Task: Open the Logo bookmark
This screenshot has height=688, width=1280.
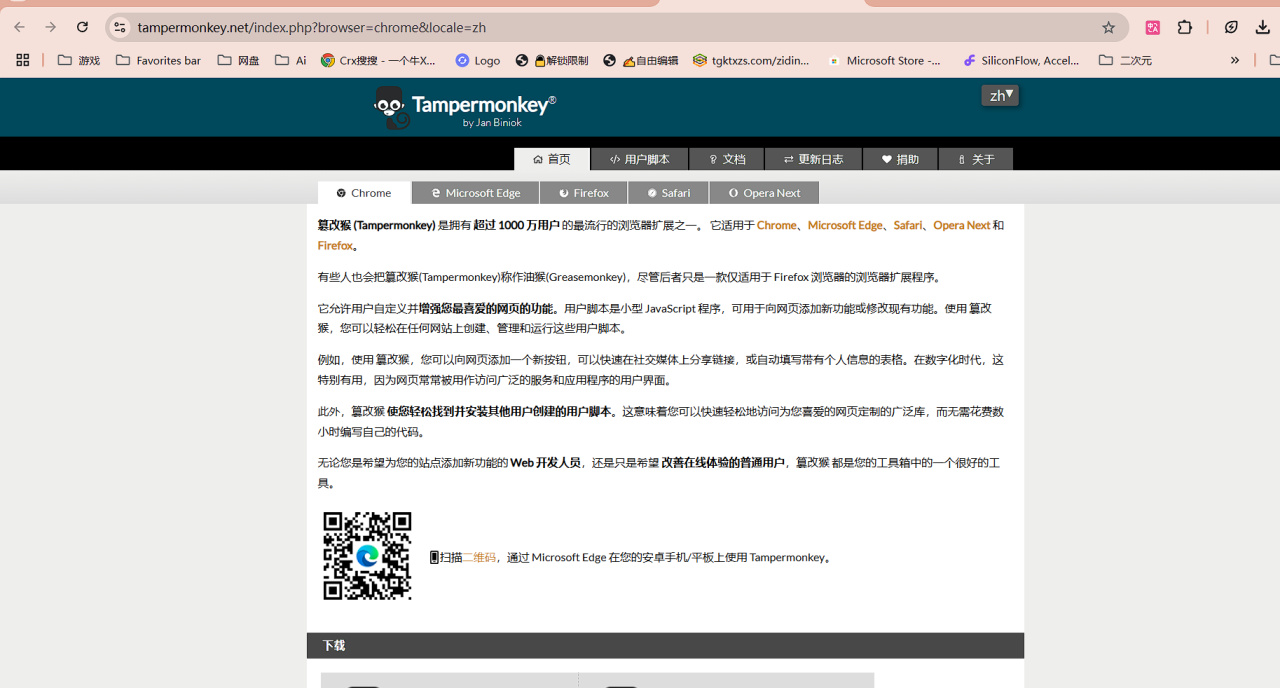Action: (478, 60)
